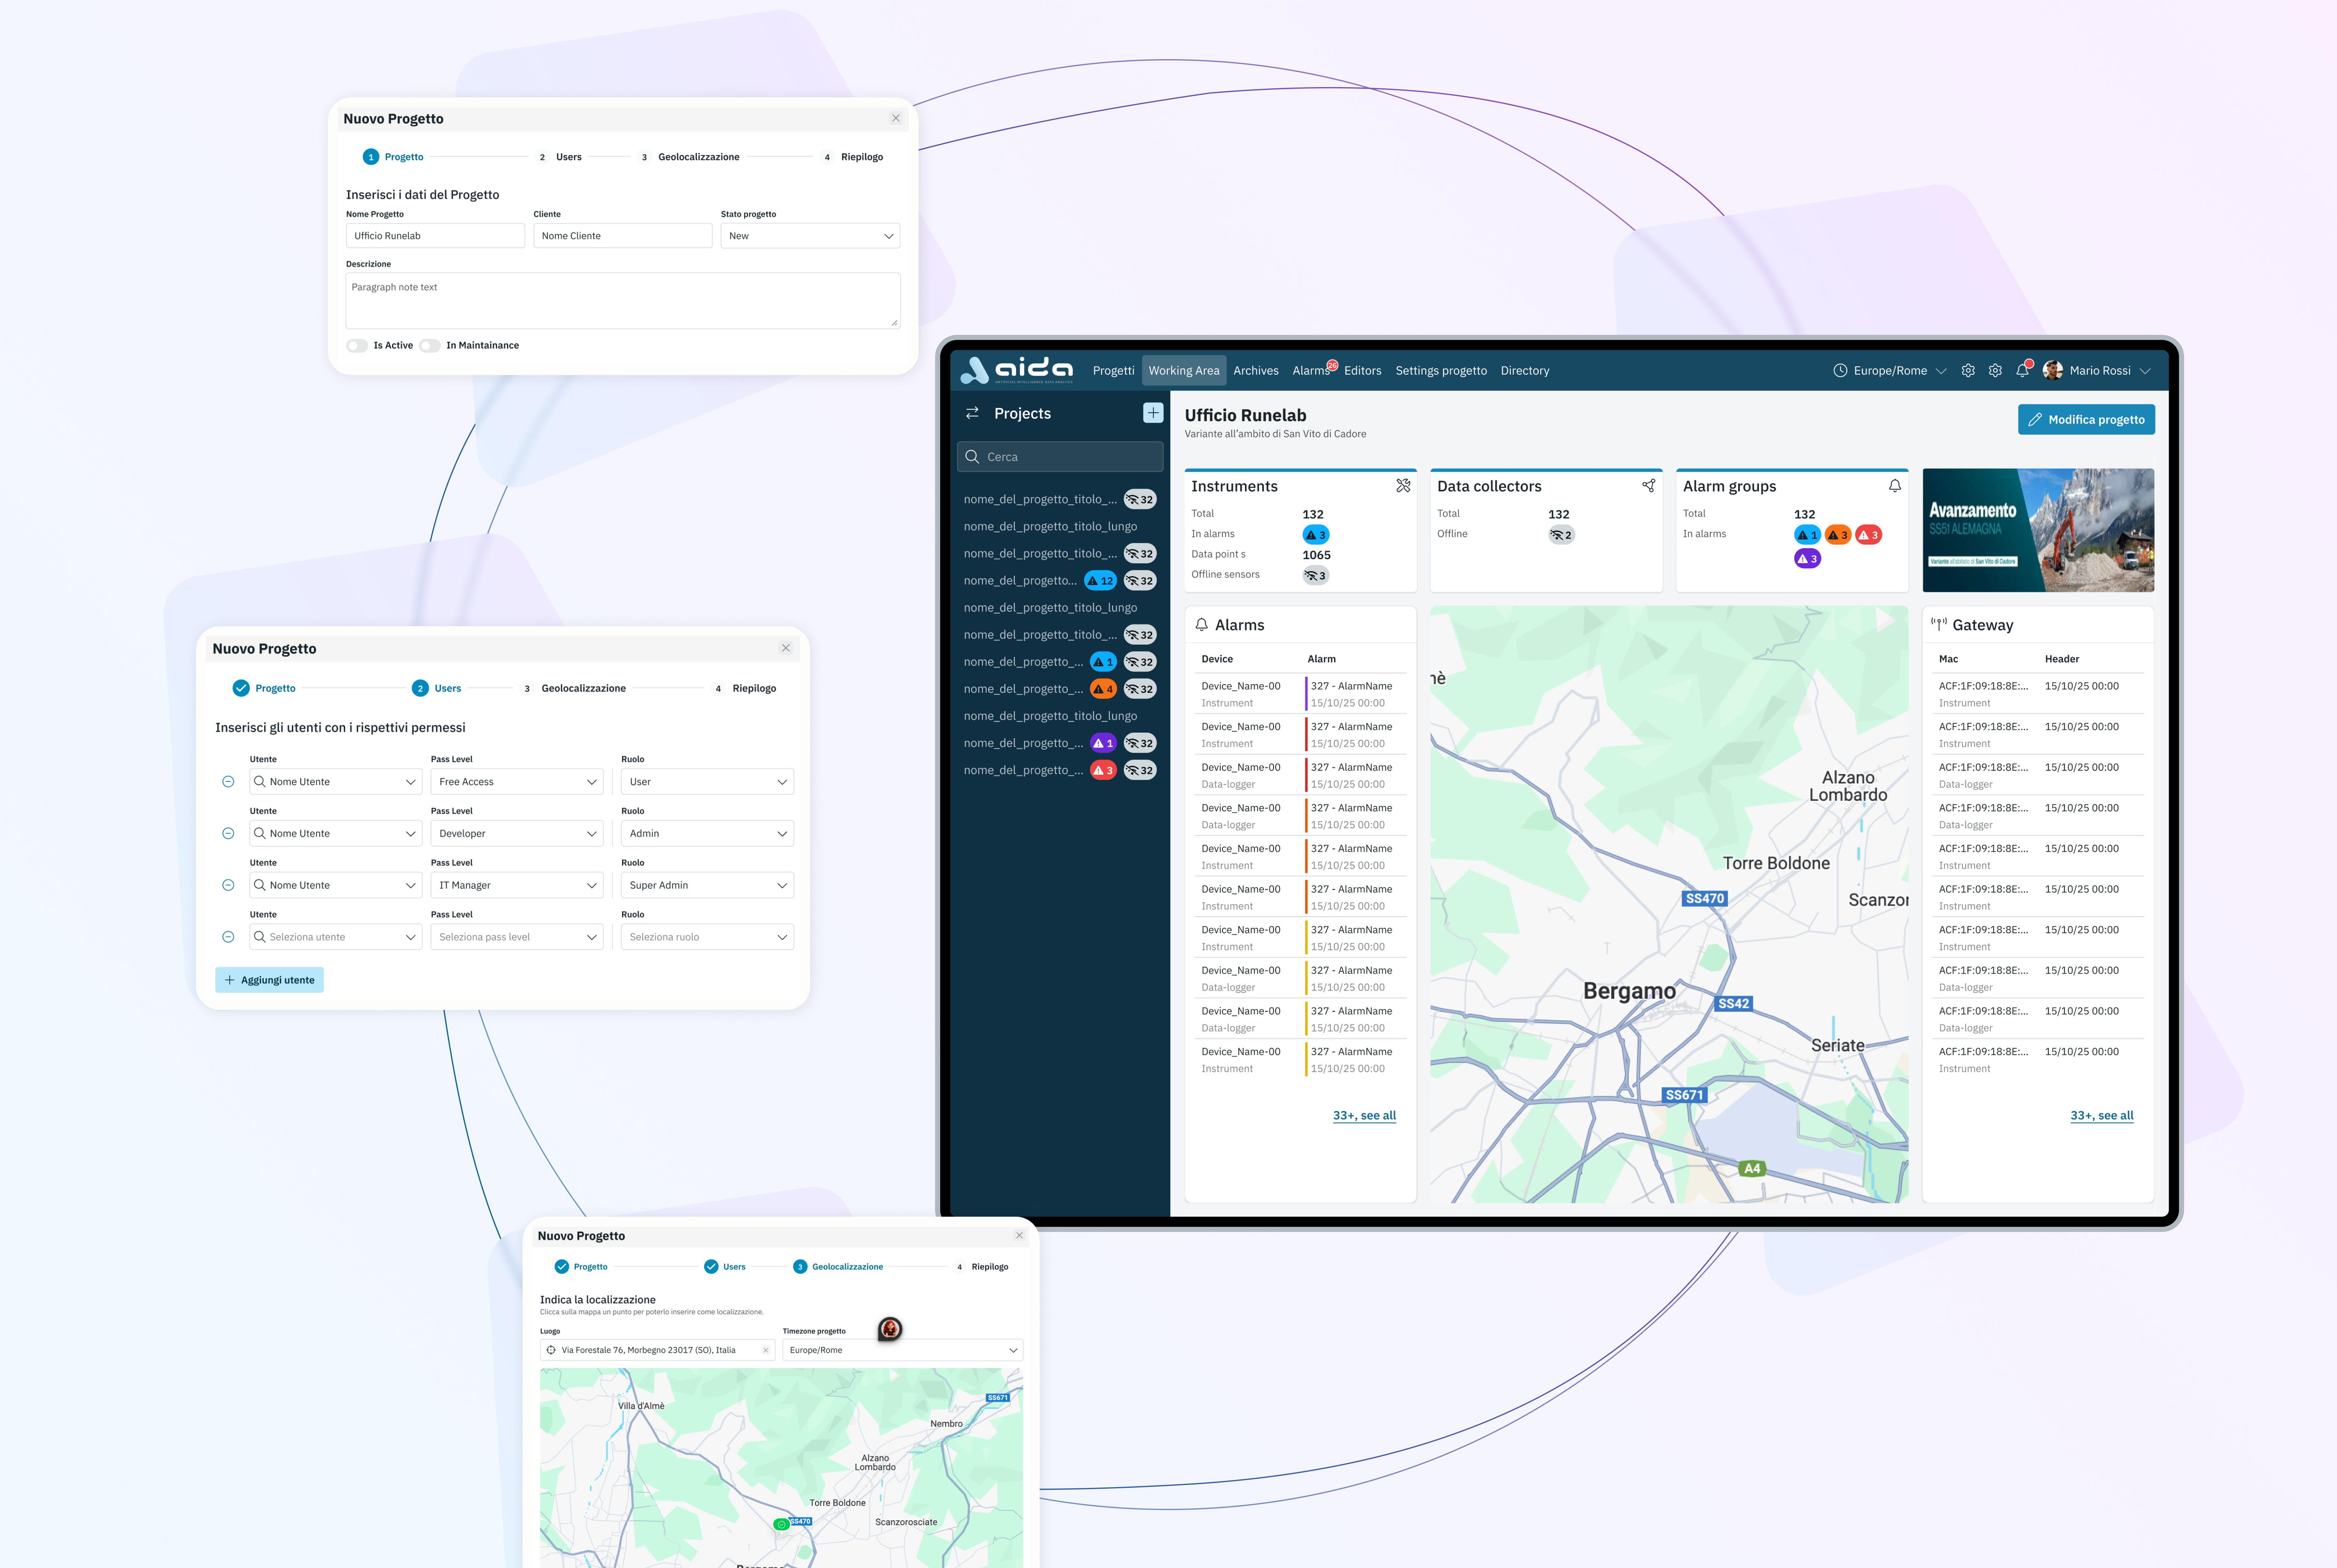The image size is (2337, 1568).
Task: Open the Seleziona ruolo dropdown
Action: tap(707, 937)
